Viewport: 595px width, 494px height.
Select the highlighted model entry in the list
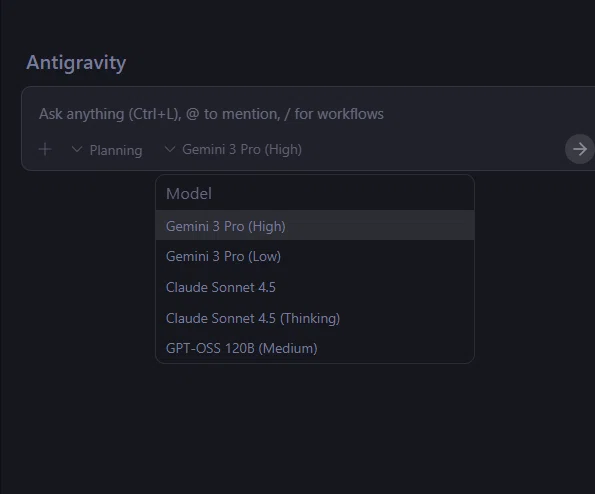315,226
